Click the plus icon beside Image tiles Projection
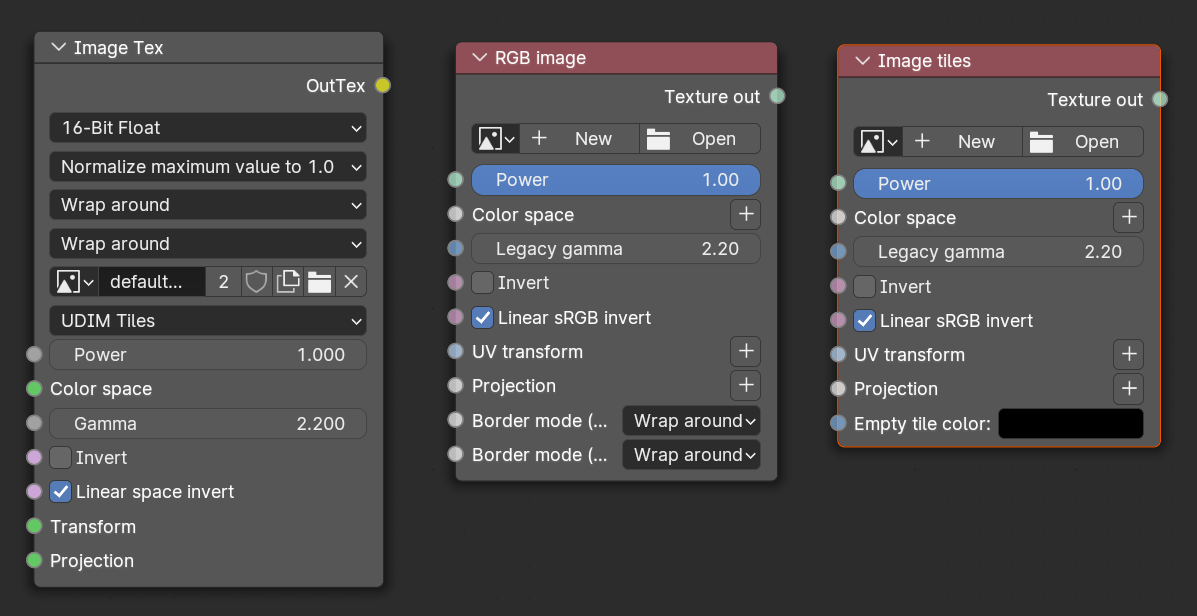 click(1128, 389)
